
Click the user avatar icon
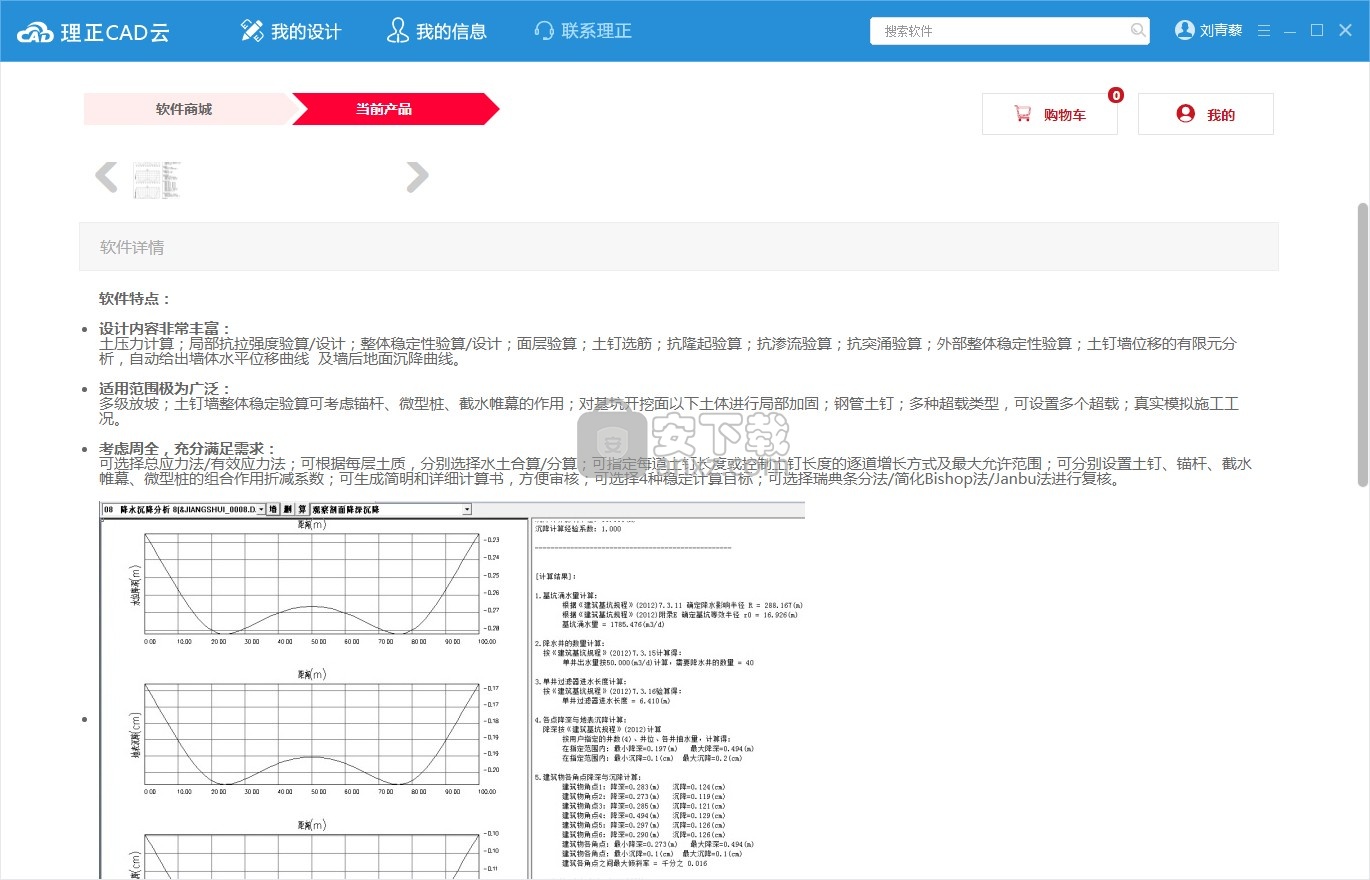click(1185, 30)
